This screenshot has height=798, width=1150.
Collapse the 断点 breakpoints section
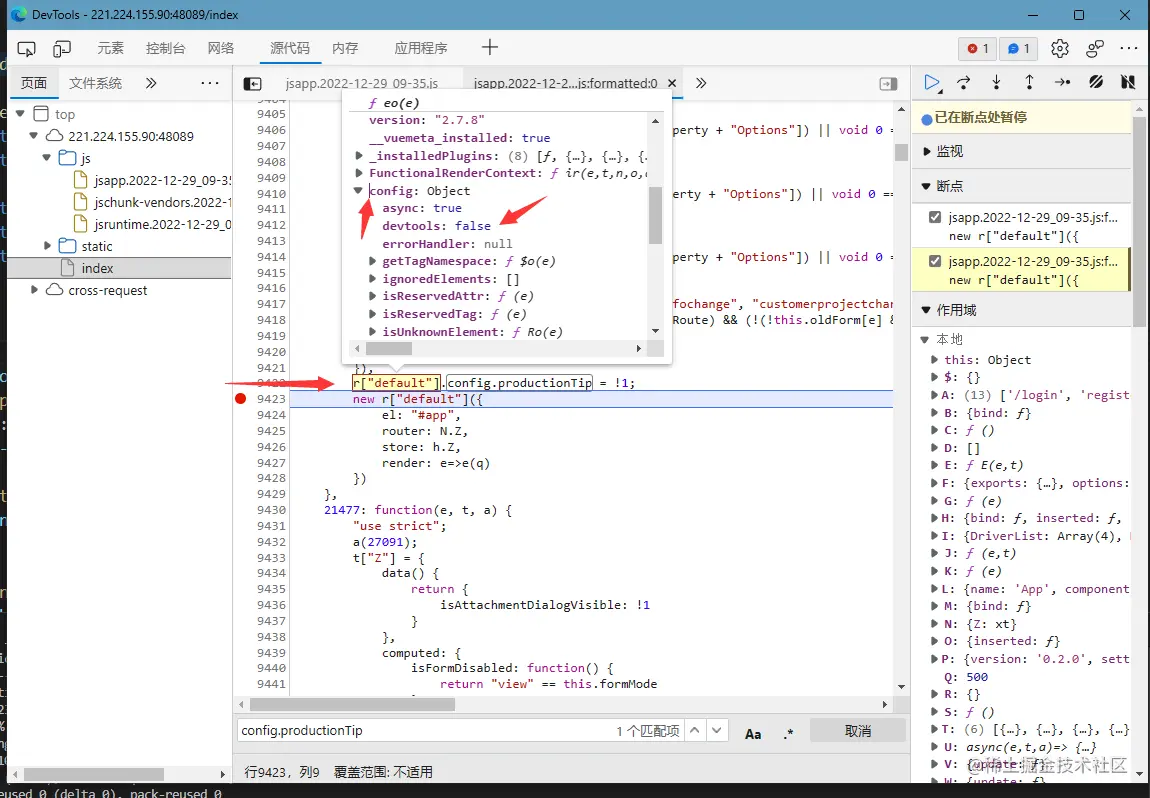pyautogui.click(x=926, y=186)
